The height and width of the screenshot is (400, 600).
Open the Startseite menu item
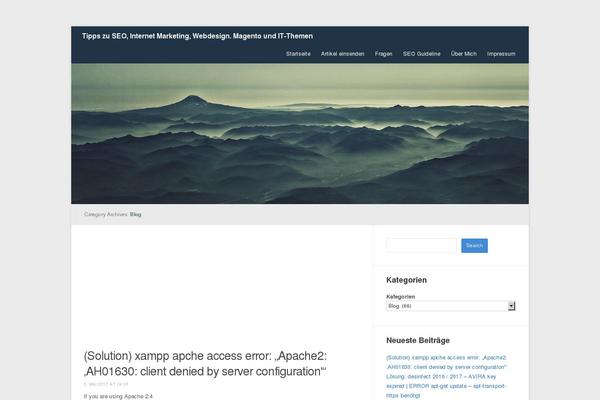coord(298,54)
